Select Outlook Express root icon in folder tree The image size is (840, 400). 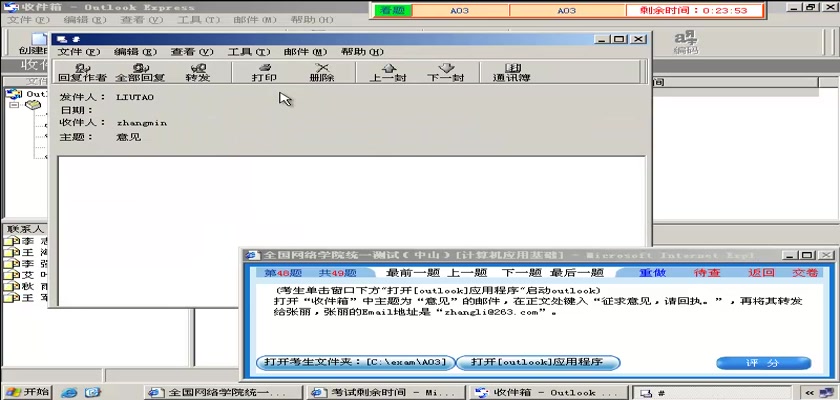(x=13, y=94)
